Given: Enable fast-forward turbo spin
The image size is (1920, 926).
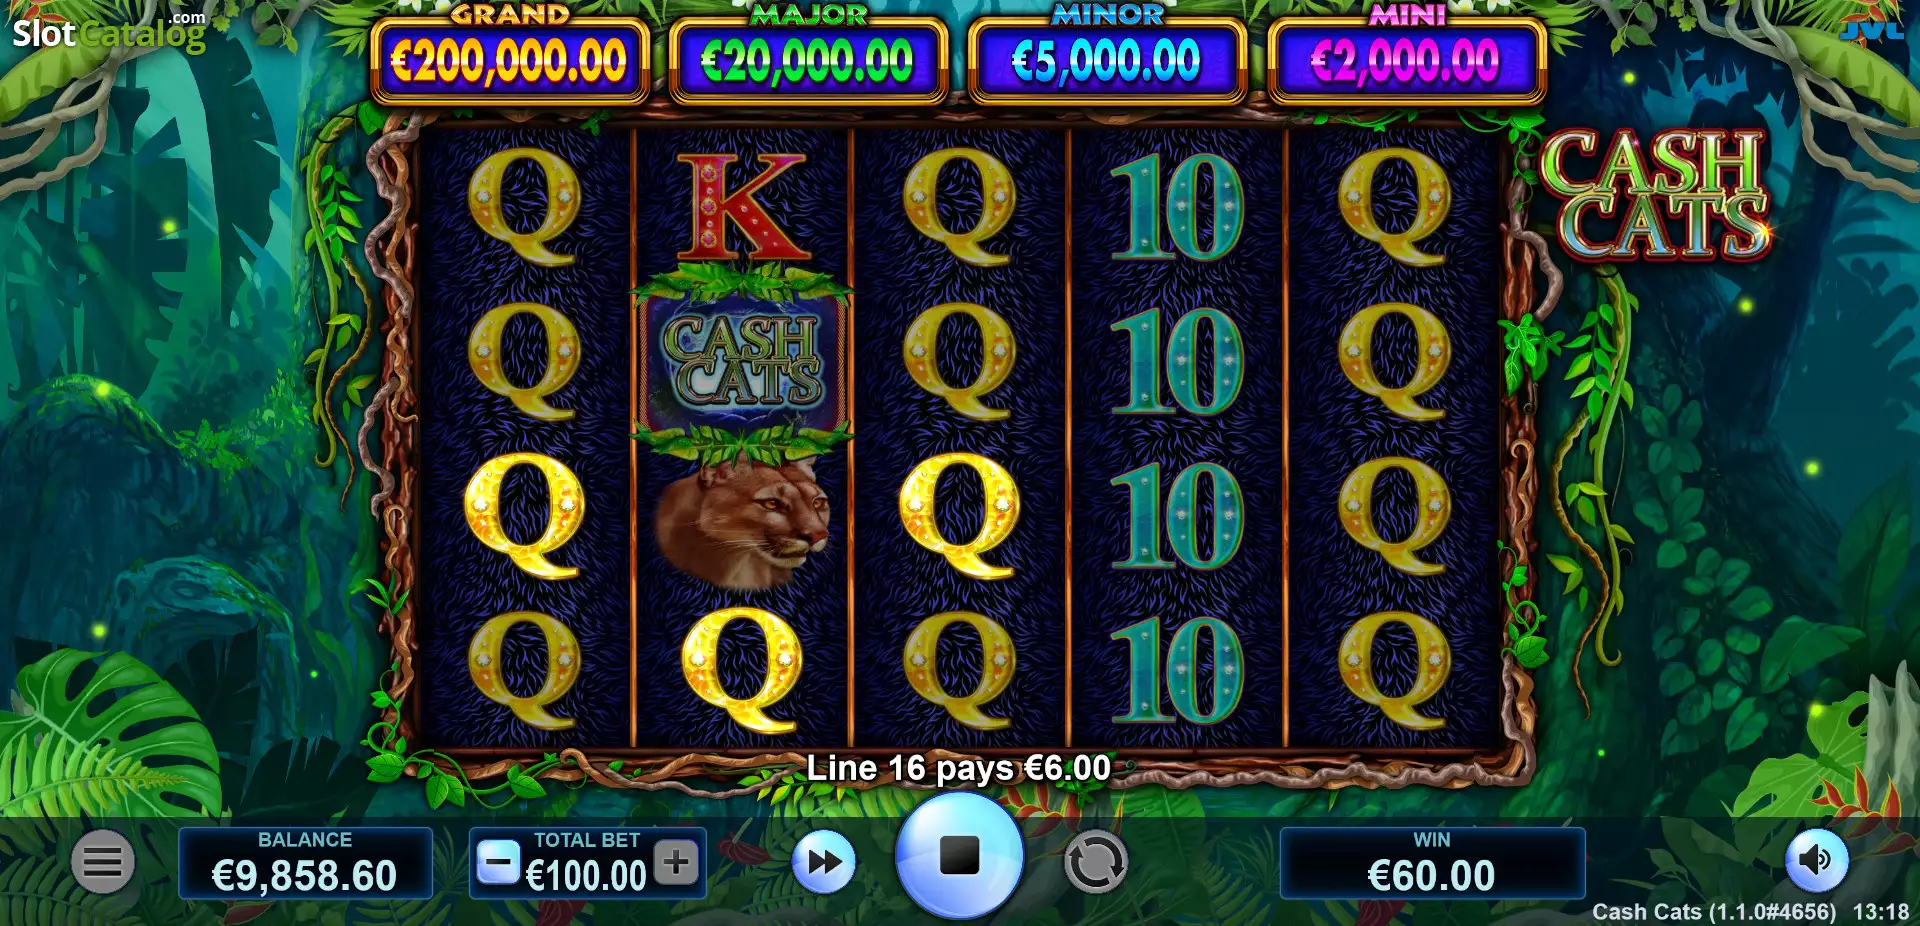Looking at the screenshot, I should tap(824, 861).
